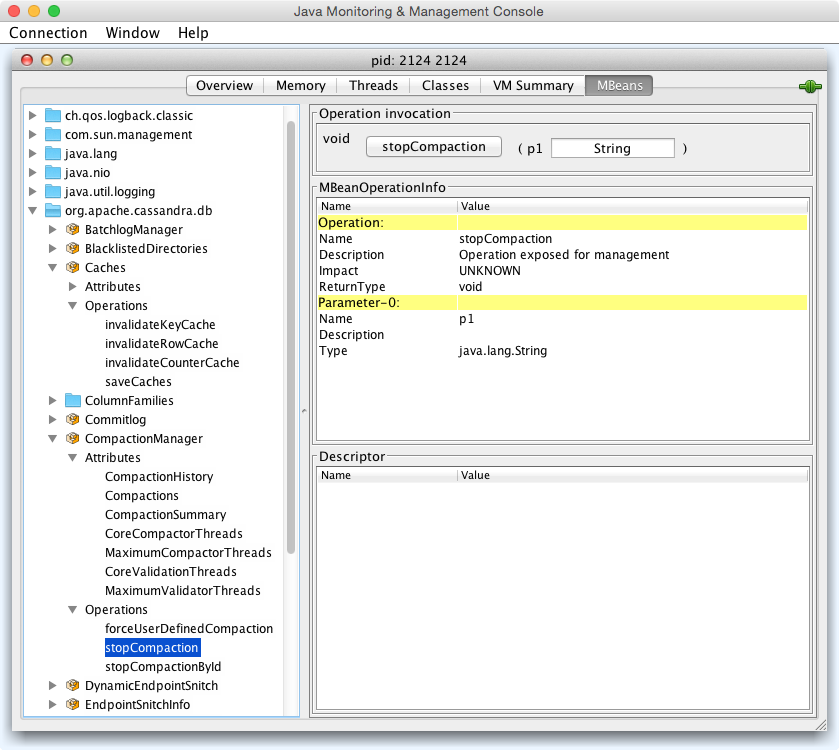Click the p1 String input field

coord(612,148)
